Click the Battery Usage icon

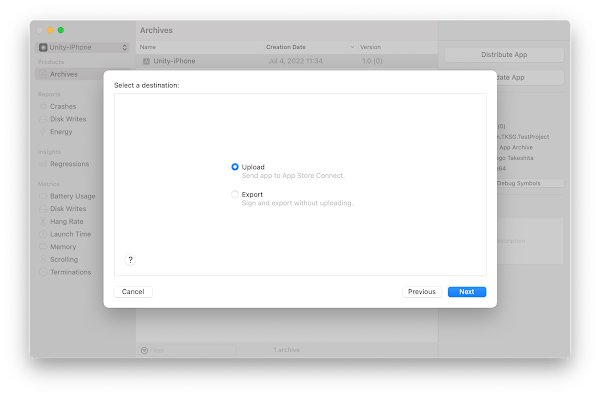[43, 196]
